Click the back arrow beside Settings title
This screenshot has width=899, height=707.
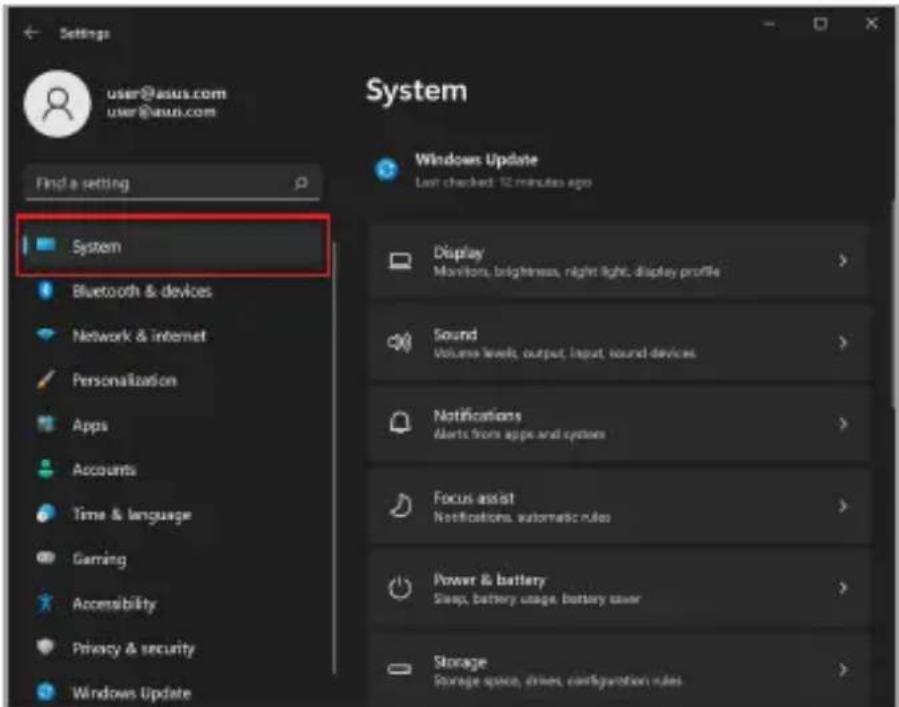[x=31, y=33]
